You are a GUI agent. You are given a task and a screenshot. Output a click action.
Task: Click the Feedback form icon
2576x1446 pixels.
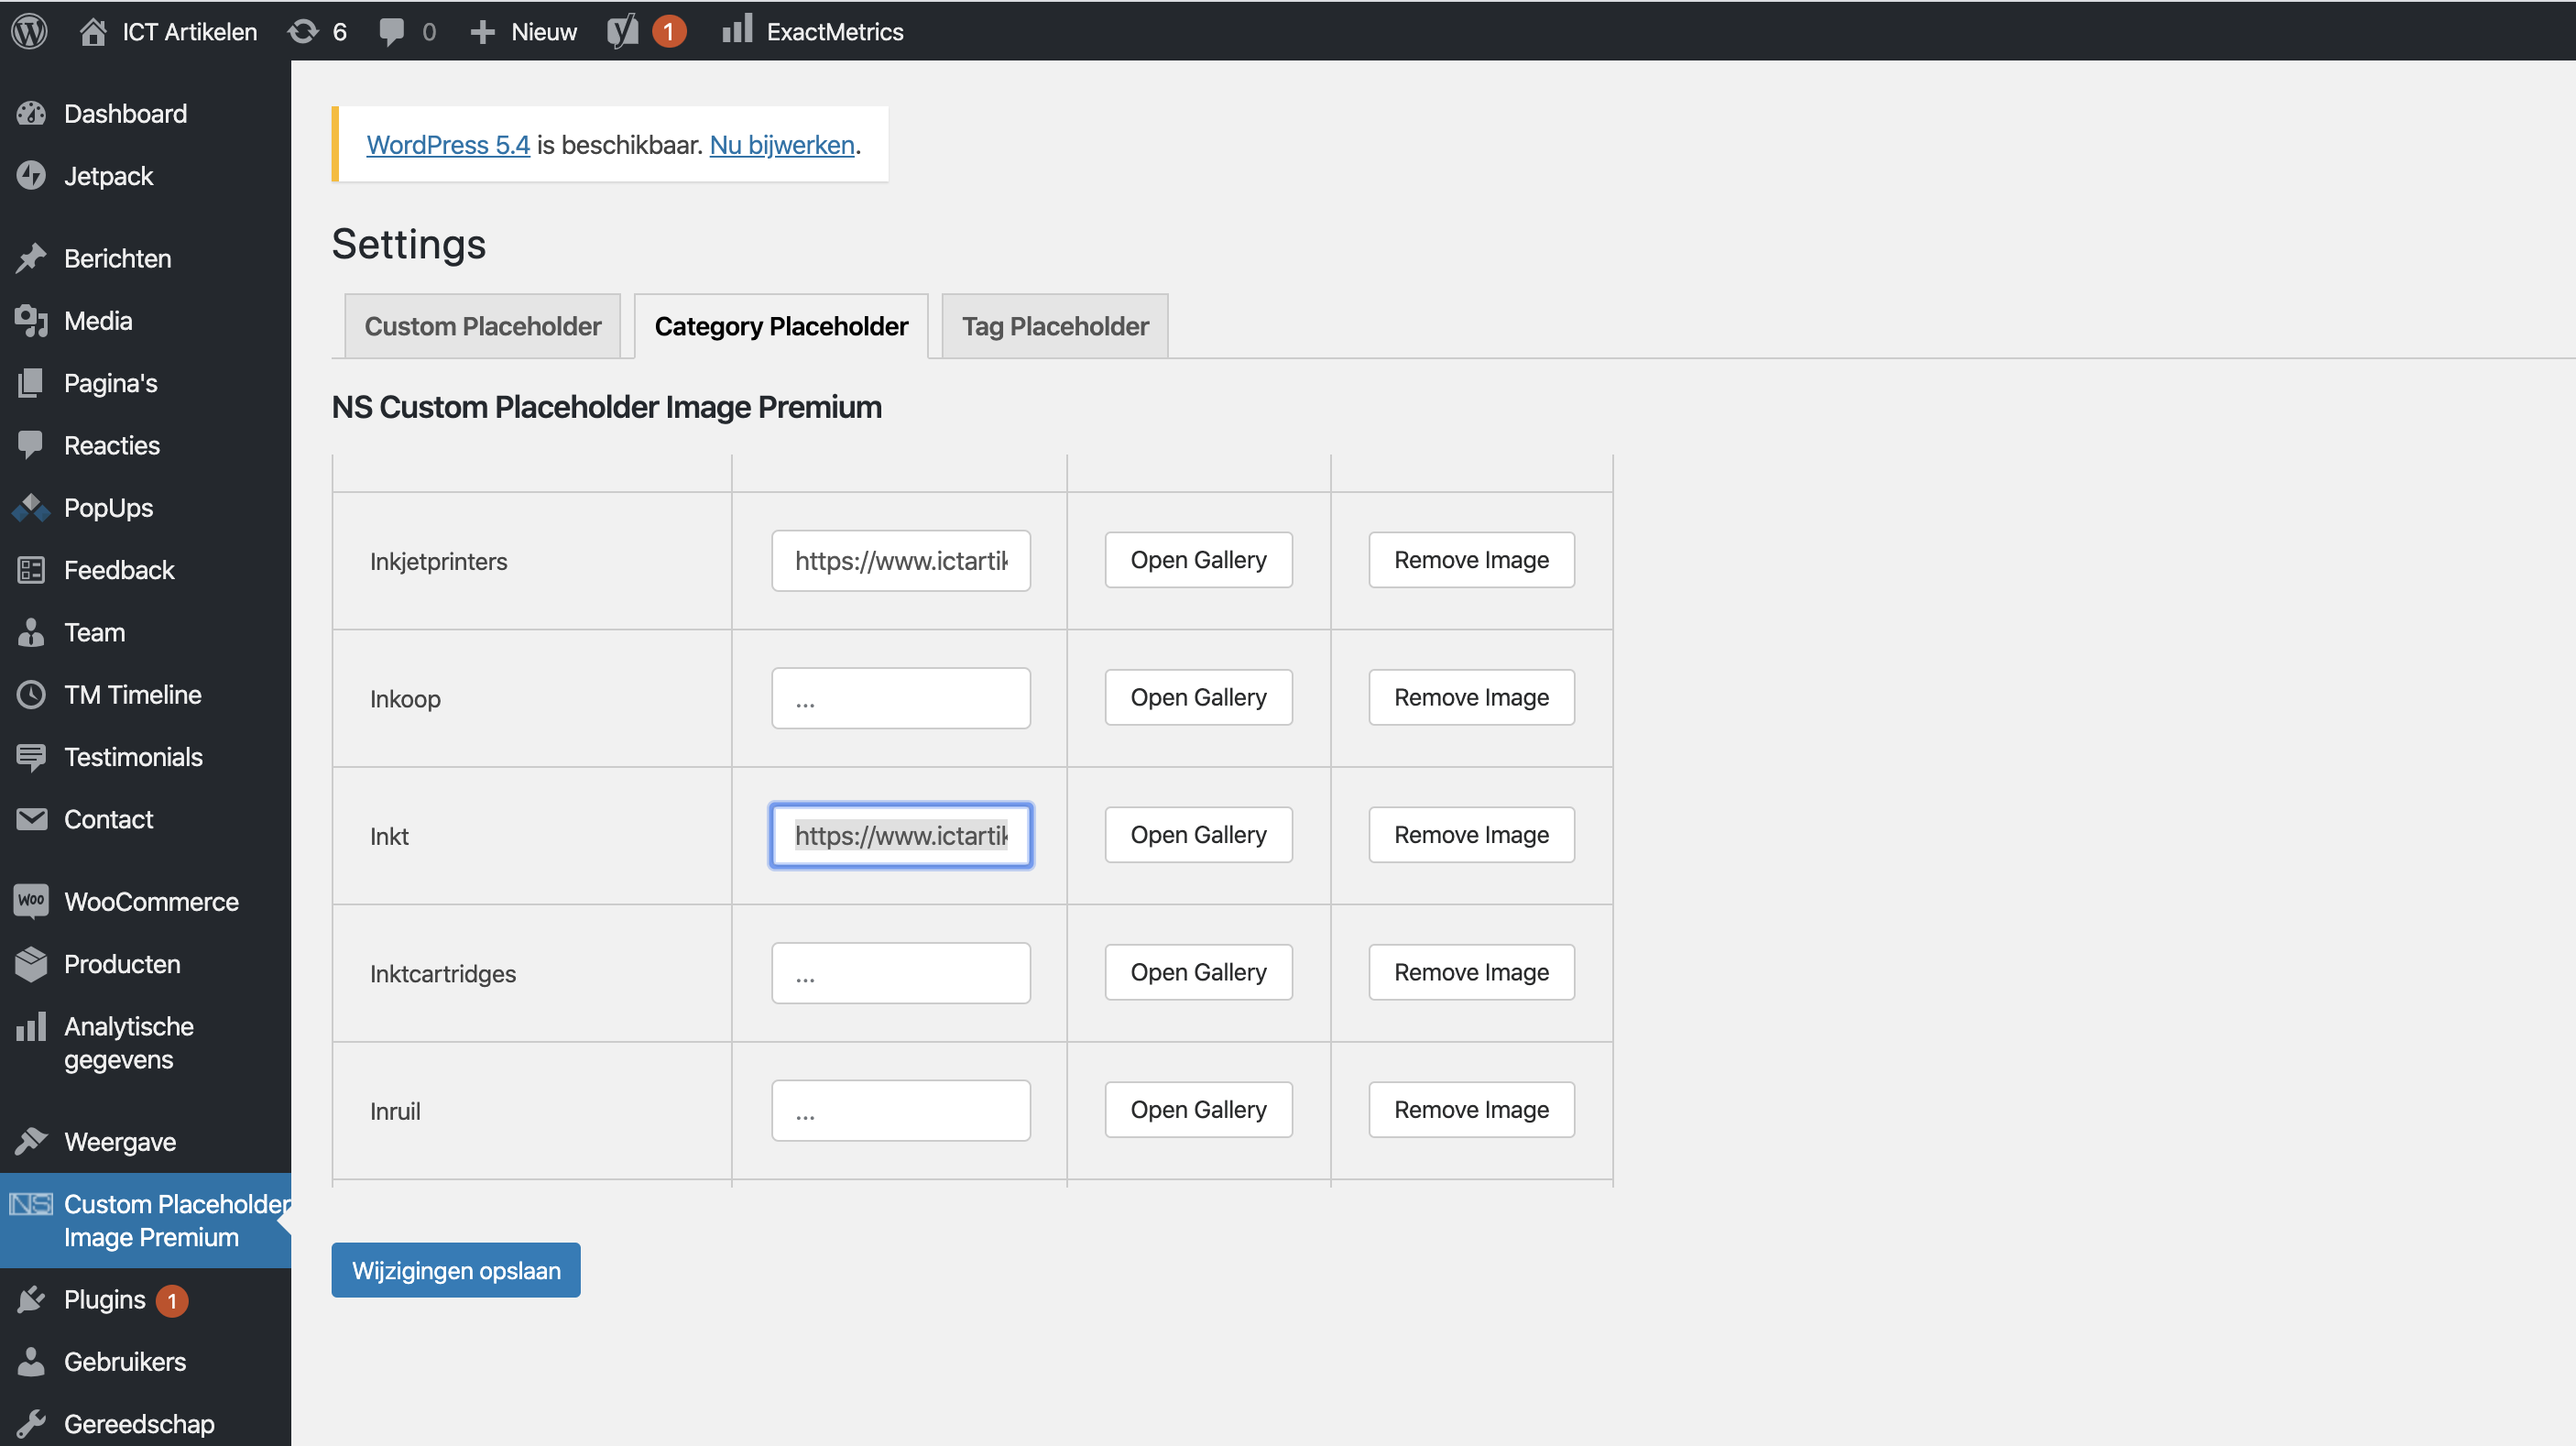pos(31,570)
